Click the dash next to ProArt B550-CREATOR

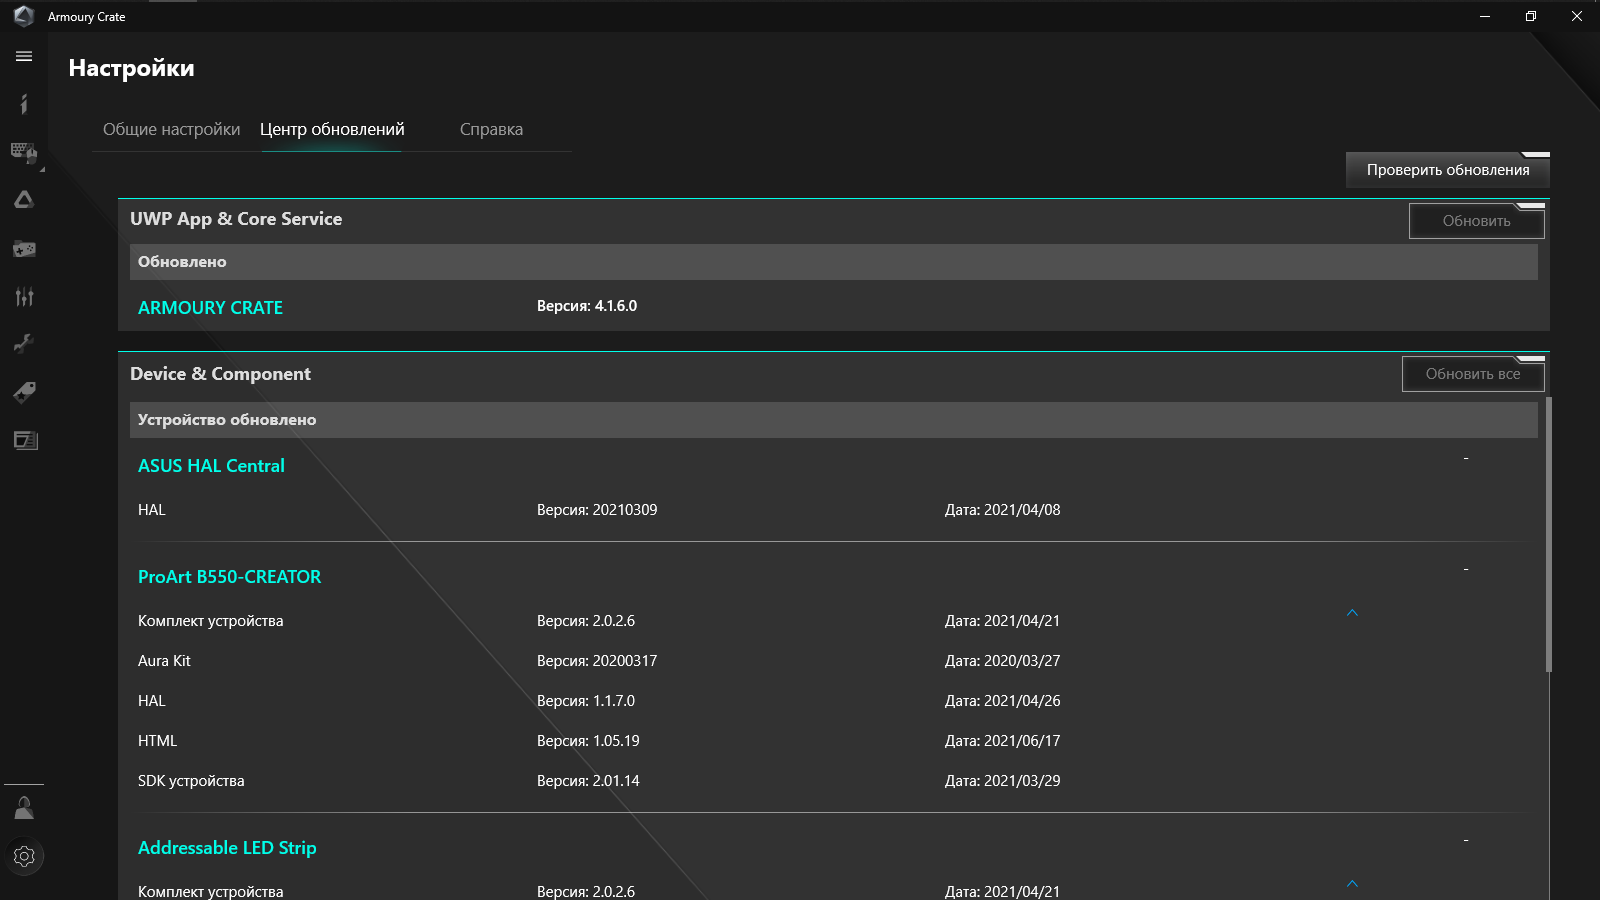(1466, 569)
